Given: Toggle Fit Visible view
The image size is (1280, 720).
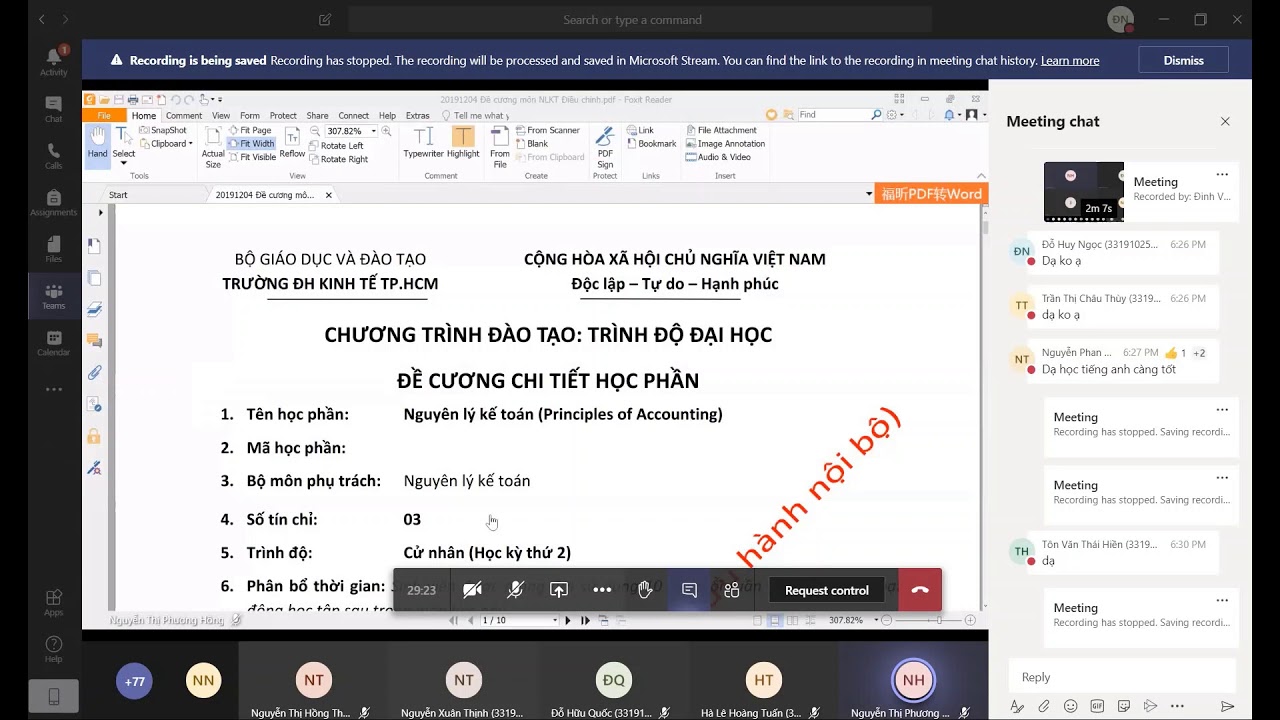Looking at the screenshot, I should 252,158.
